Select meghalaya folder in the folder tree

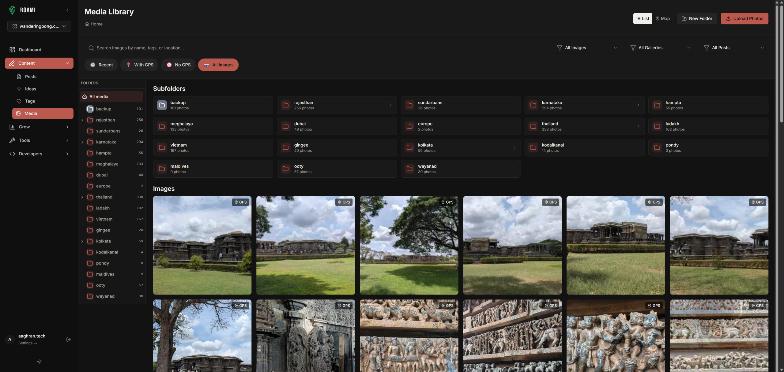[x=112, y=164]
